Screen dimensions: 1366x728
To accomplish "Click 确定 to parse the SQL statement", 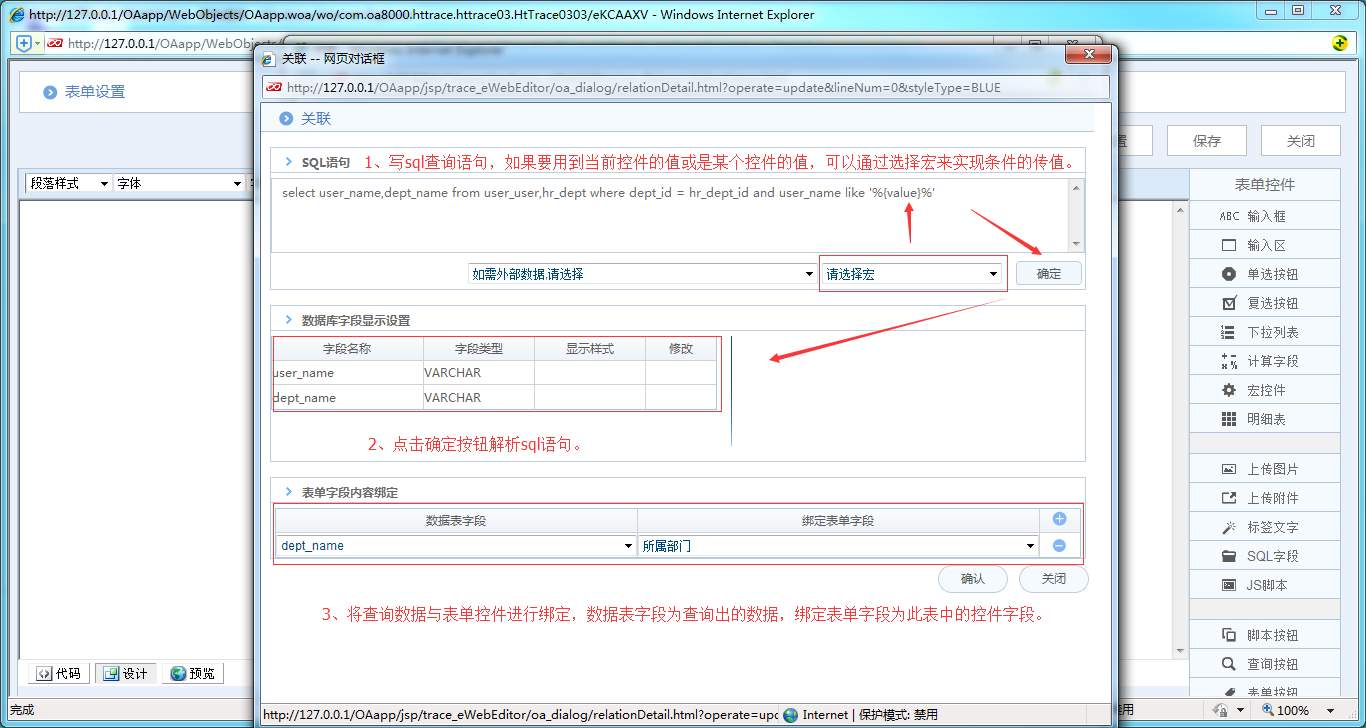I will pyautogui.click(x=1049, y=274).
